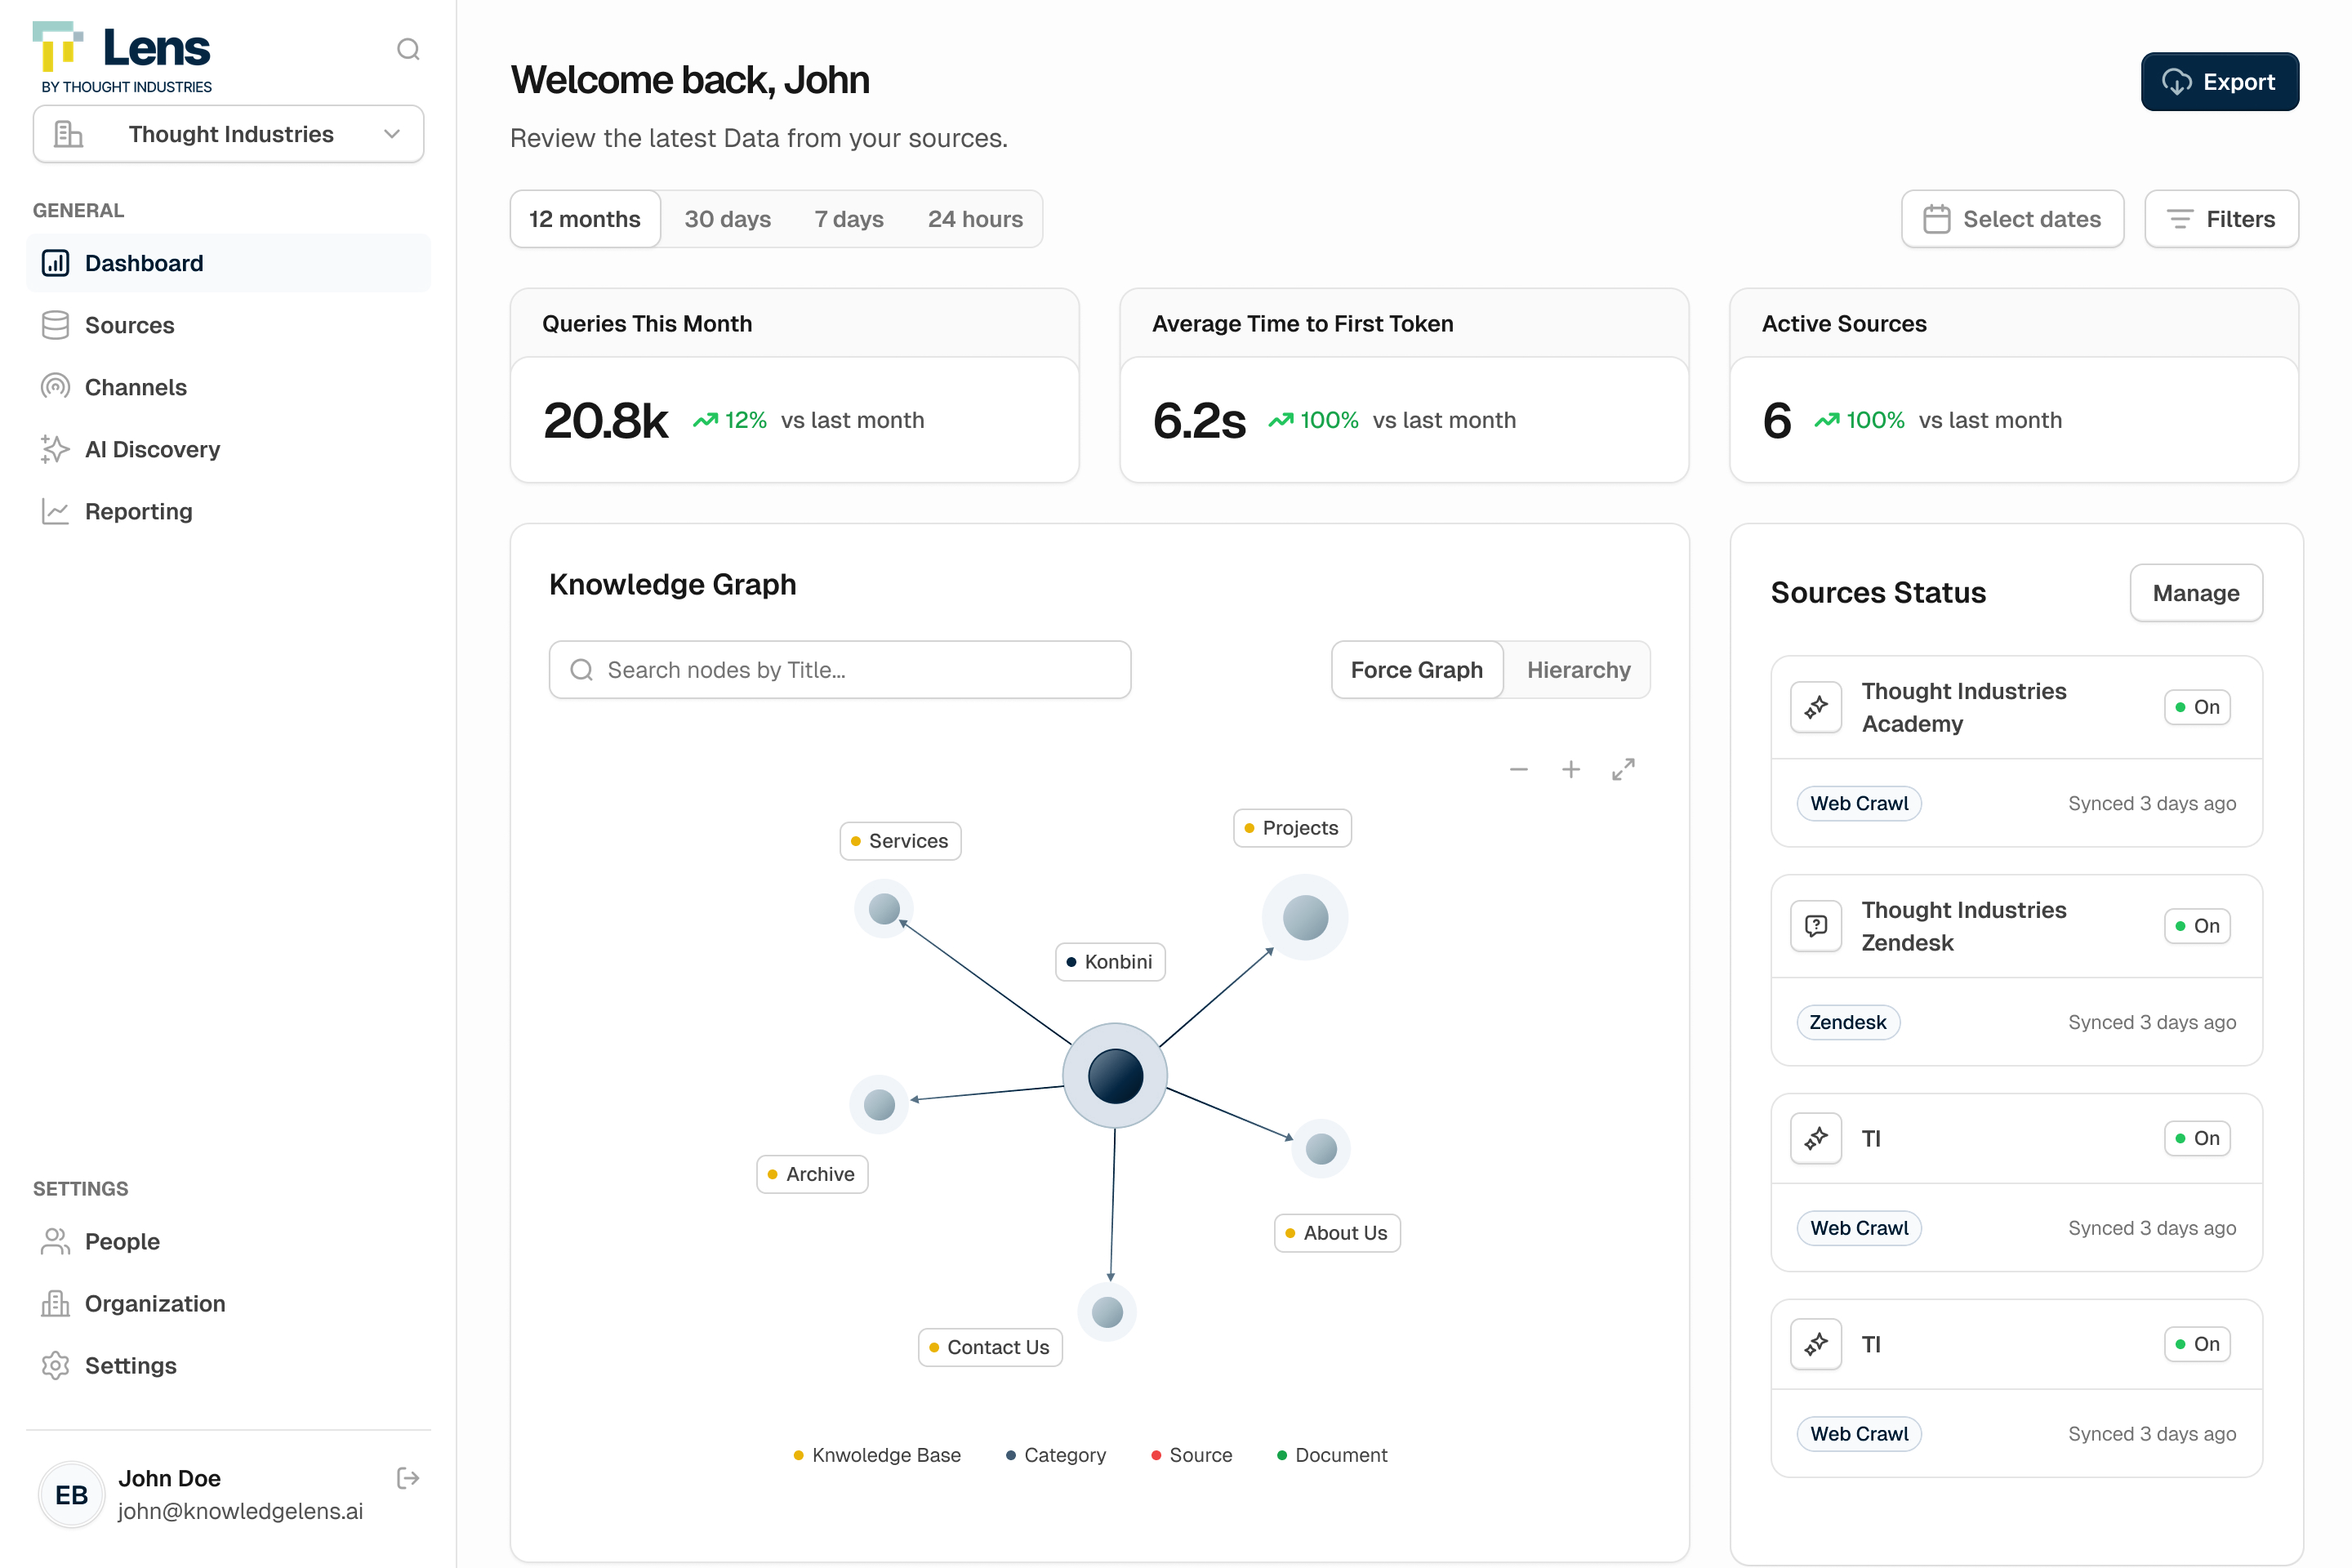The image size is (2352, 1568).
Task: Zoom out of the knowledge graph
Action: pyautogui.click(x=1519, y=769)
